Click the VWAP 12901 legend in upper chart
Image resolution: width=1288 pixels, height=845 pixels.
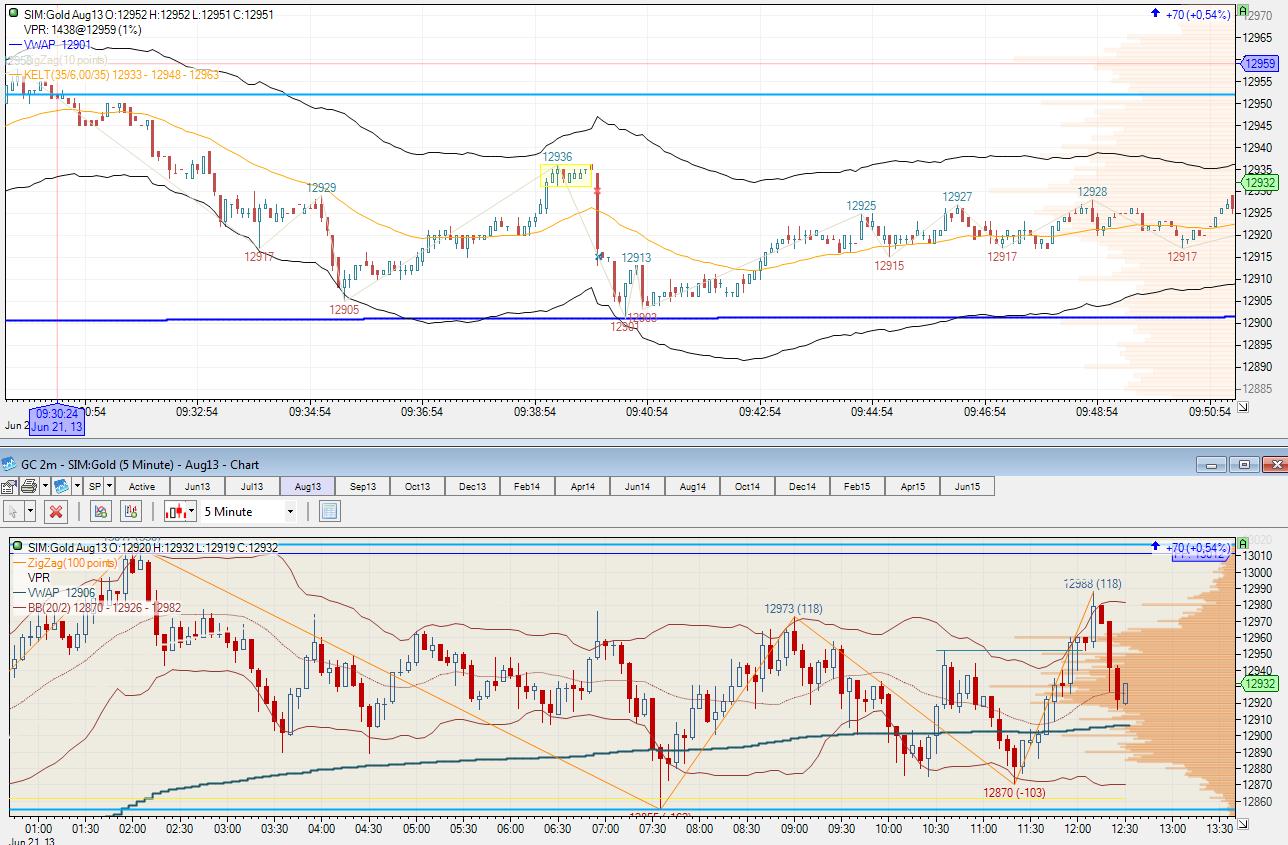(x=49, y=44)
